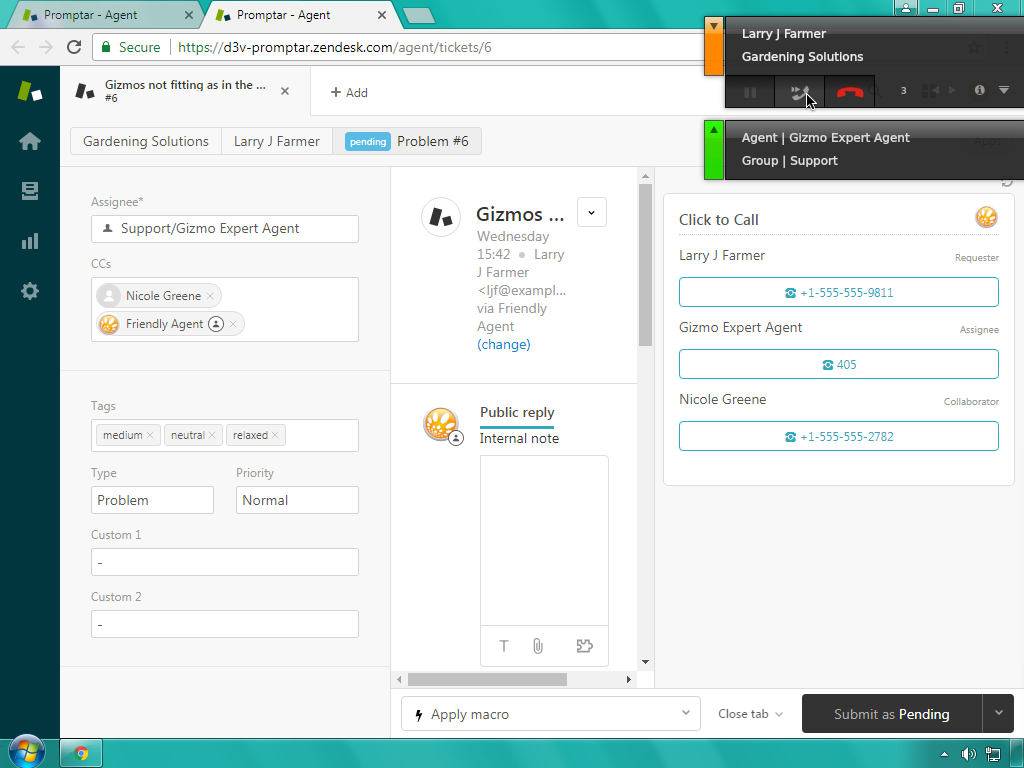Screen dimensions: 1024x768
Task: Click the browser back arrow
Action: (x=18, y=47)
